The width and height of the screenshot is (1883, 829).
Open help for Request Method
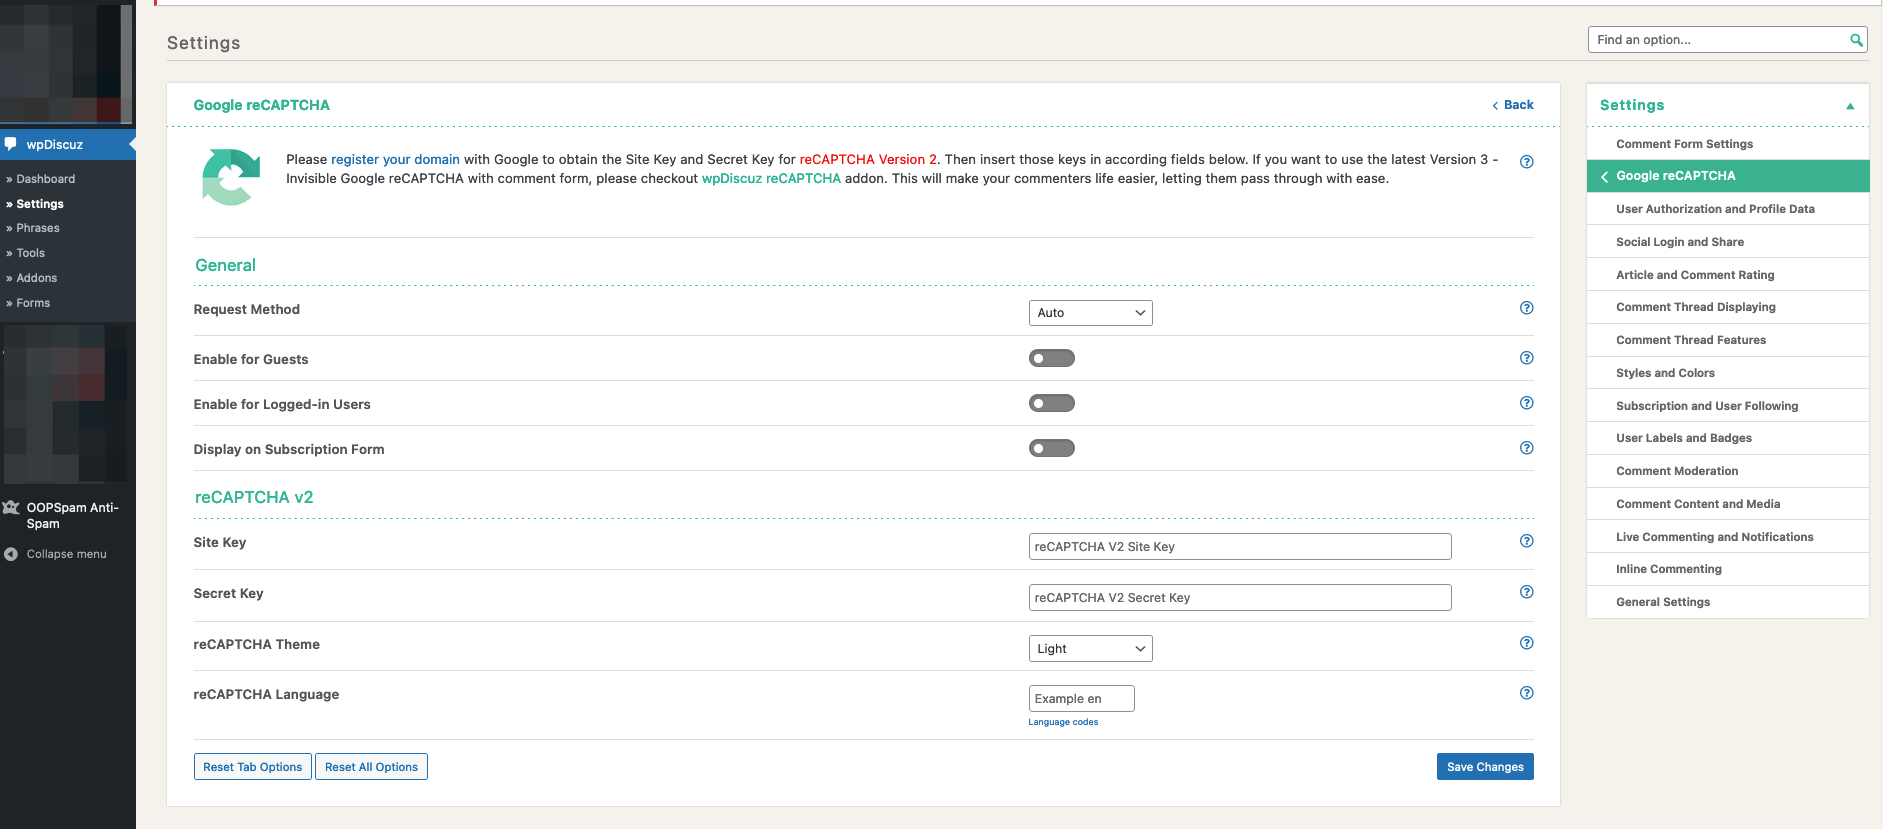(1526, 308)
